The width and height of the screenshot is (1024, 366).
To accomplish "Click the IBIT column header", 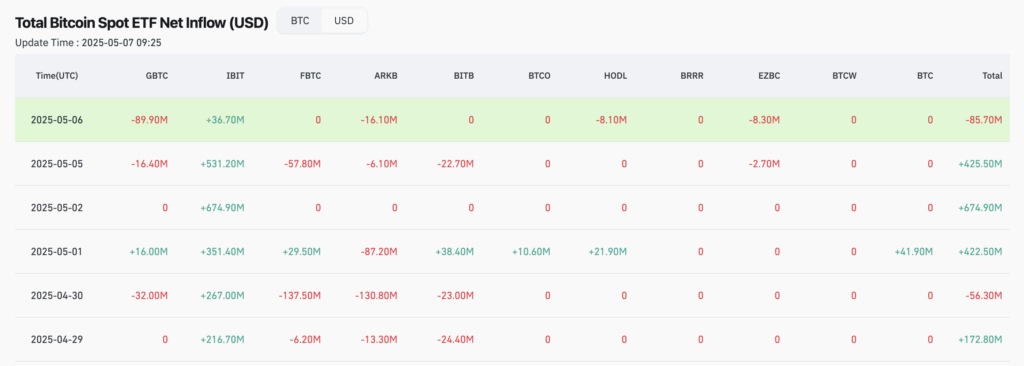I will tap(234, 76).
